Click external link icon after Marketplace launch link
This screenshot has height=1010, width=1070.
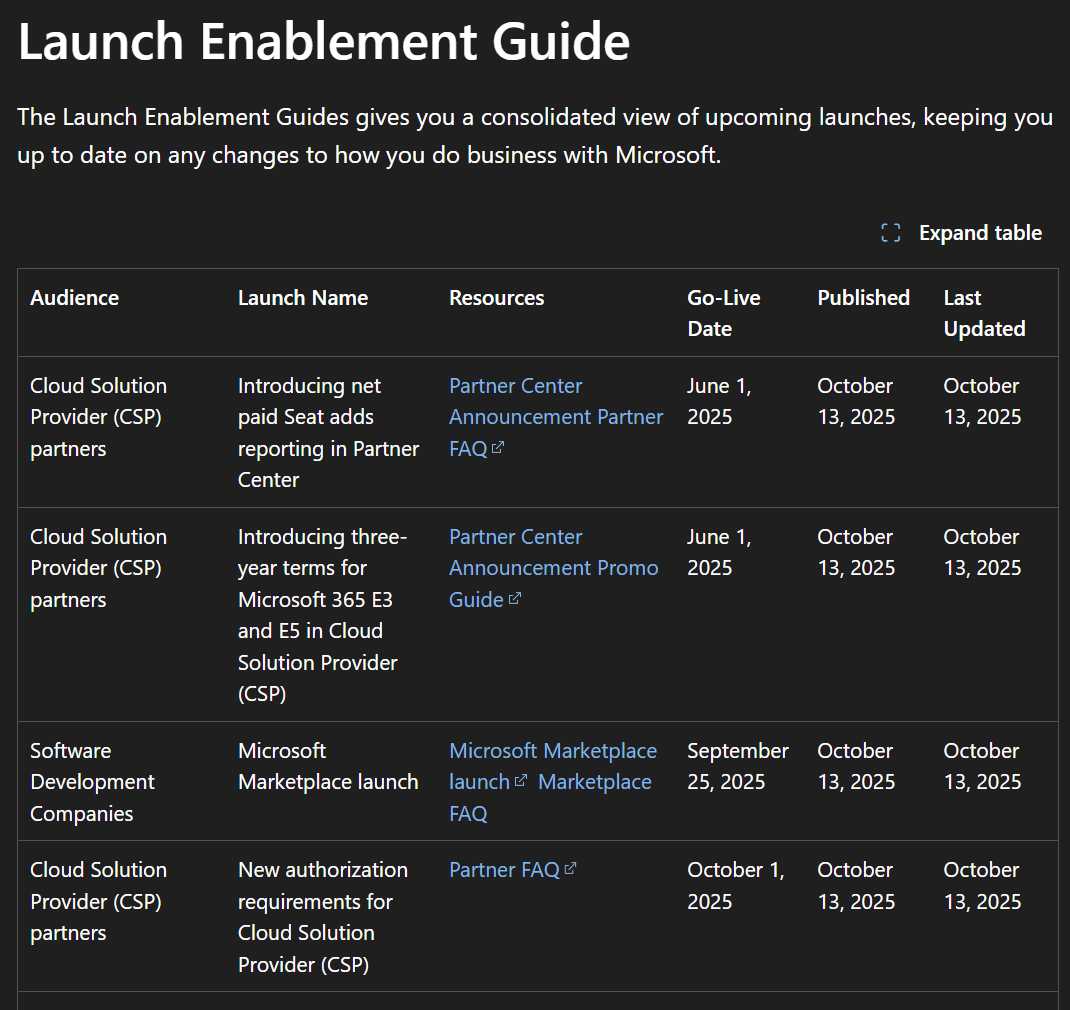click(521, 780)
